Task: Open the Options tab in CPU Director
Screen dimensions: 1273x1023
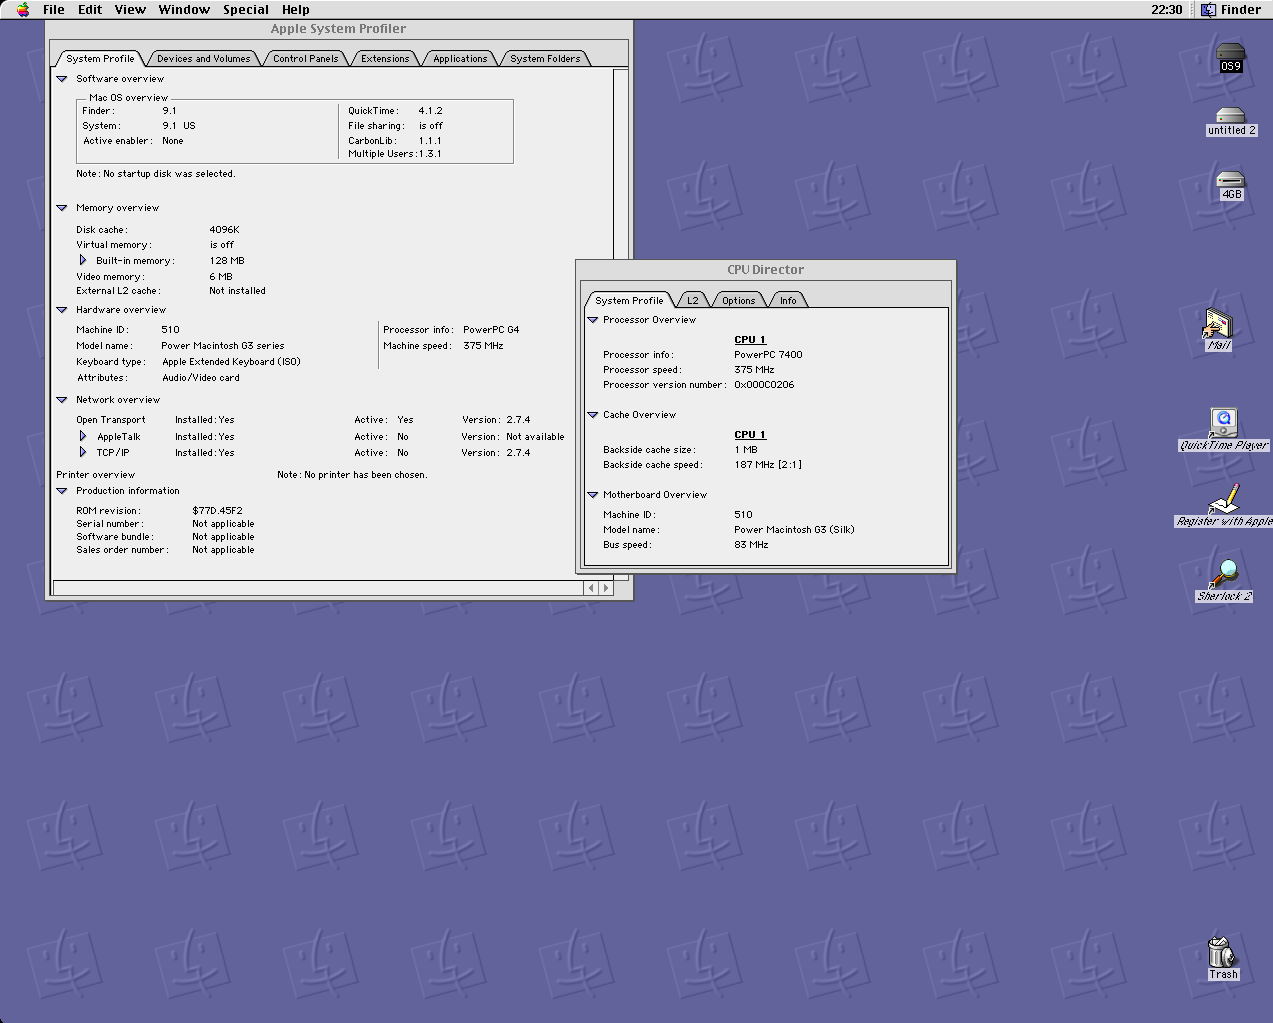Action: coord(739,301)
